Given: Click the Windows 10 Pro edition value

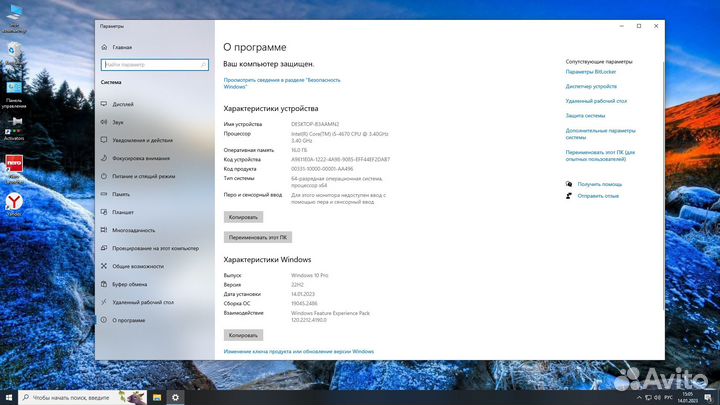Looking at the screenshot, I should tap(309, 276).
